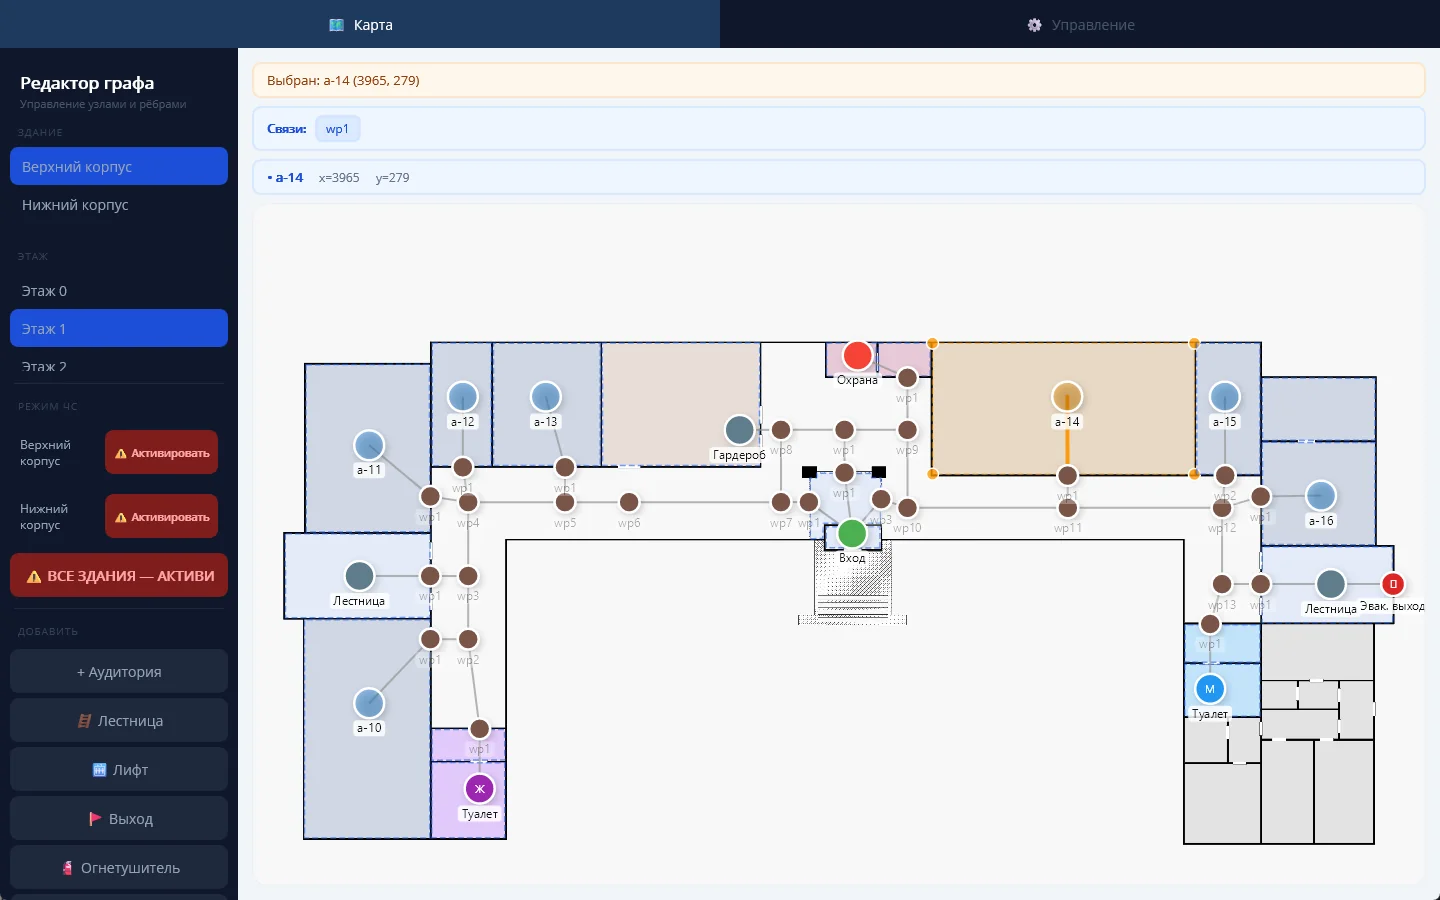Select the right Лестница node
1440x900 pixels.
click(1330, 584)
